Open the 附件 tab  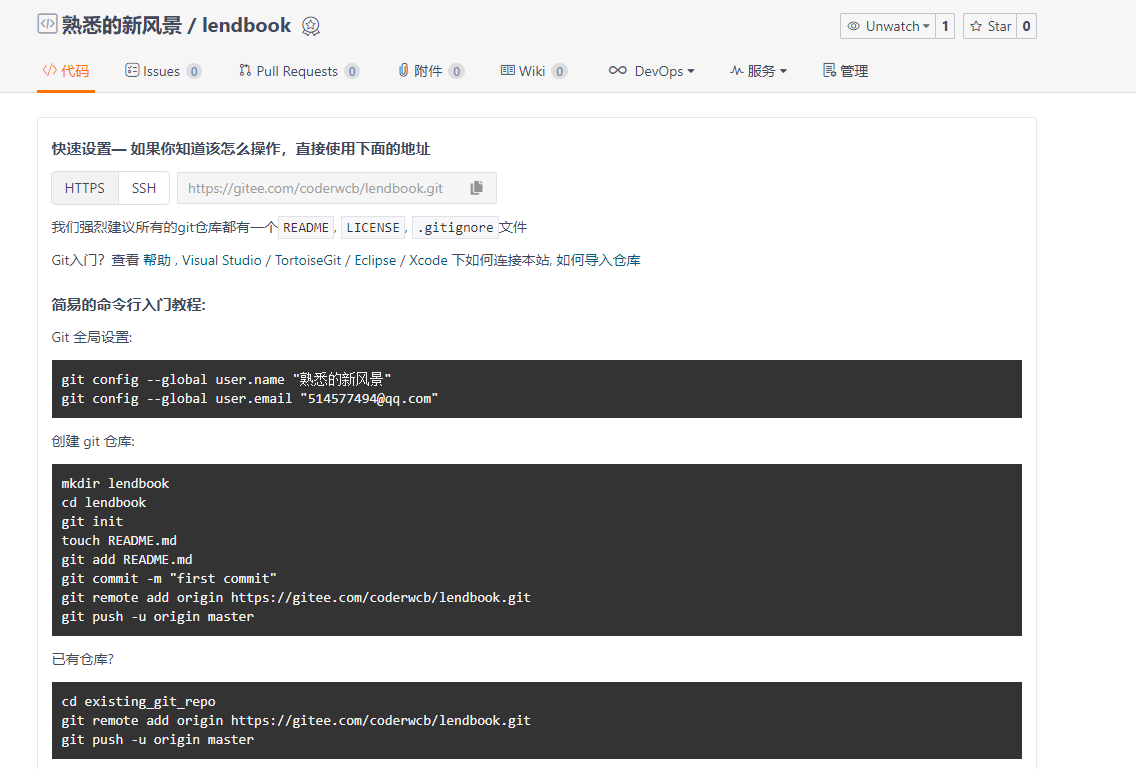[x=430, y=71]
